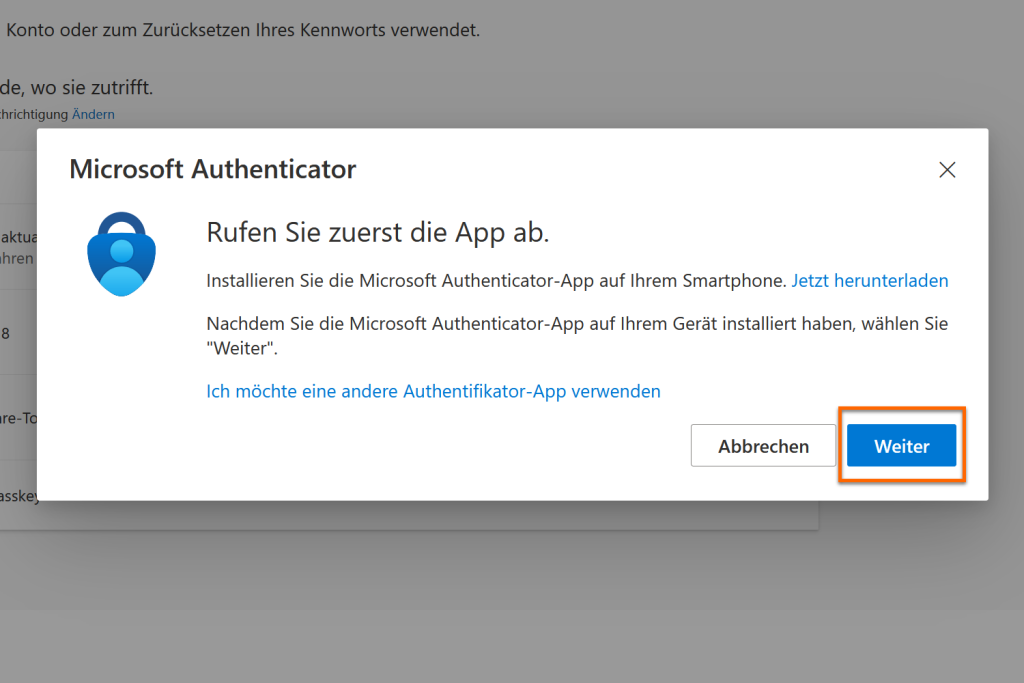Click the 'wo sie zutrifft' background heading
This screenshot has height=683, width=1024.
[80, 87]
